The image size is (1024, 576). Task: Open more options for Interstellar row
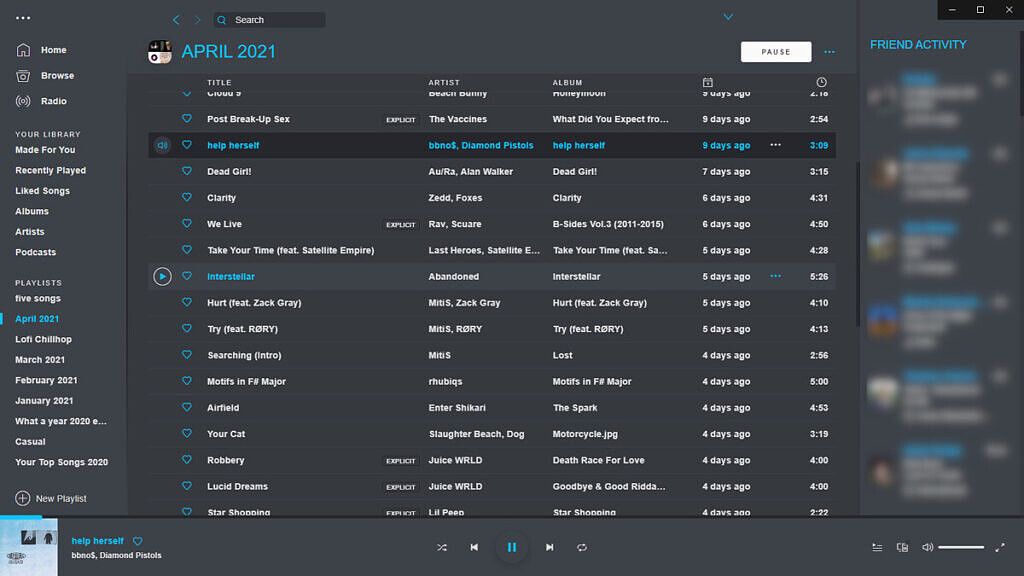[775, 276]
